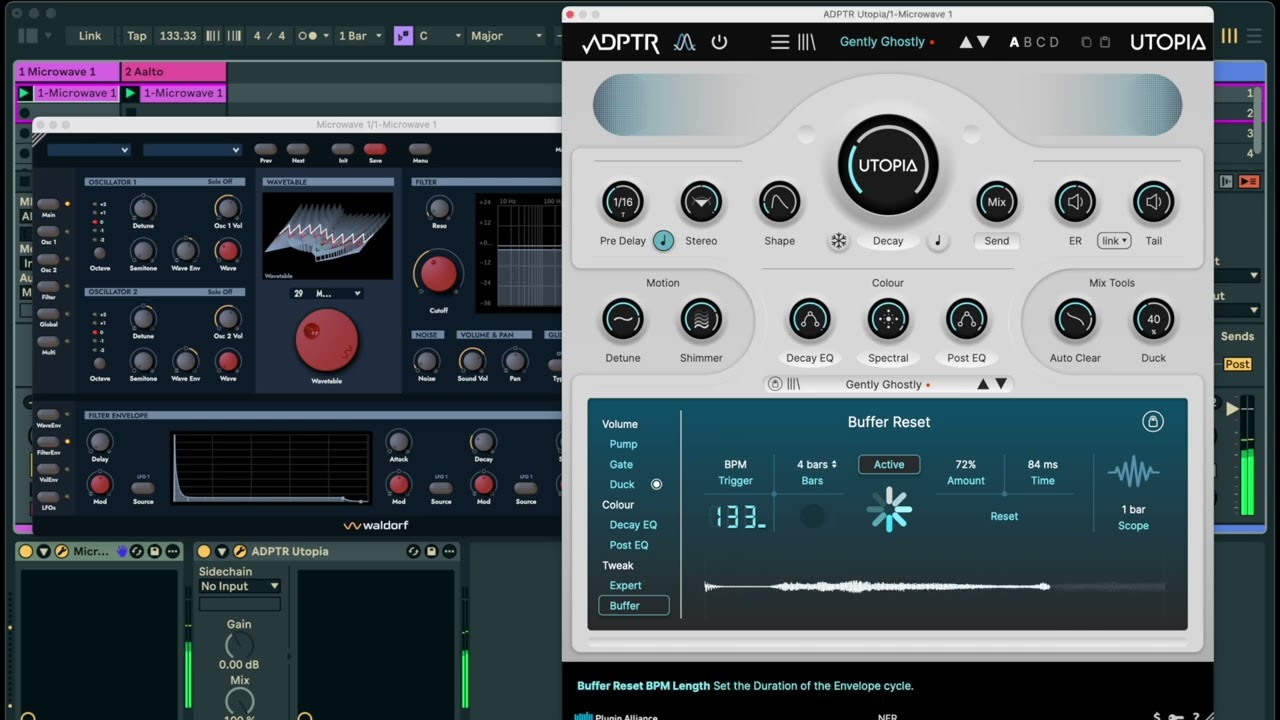Open Sidechain No Input dropdown
1280x720 pixels.
(x=240, y=586)
